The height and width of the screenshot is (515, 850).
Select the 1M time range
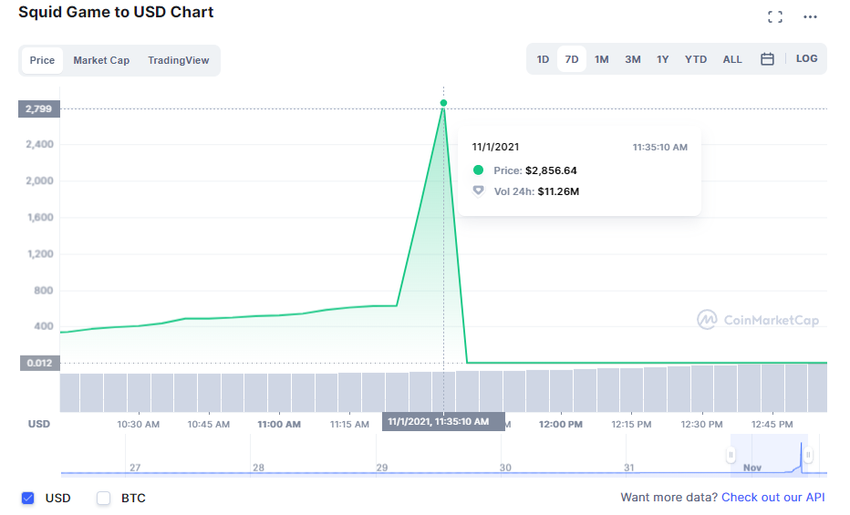[x=602, y=59]
